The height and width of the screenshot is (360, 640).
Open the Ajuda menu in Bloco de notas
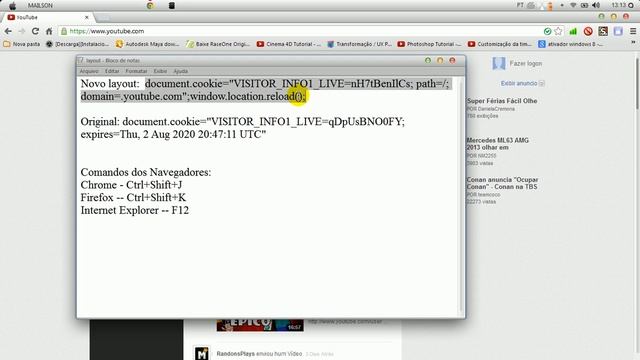[x=181, y=71]
